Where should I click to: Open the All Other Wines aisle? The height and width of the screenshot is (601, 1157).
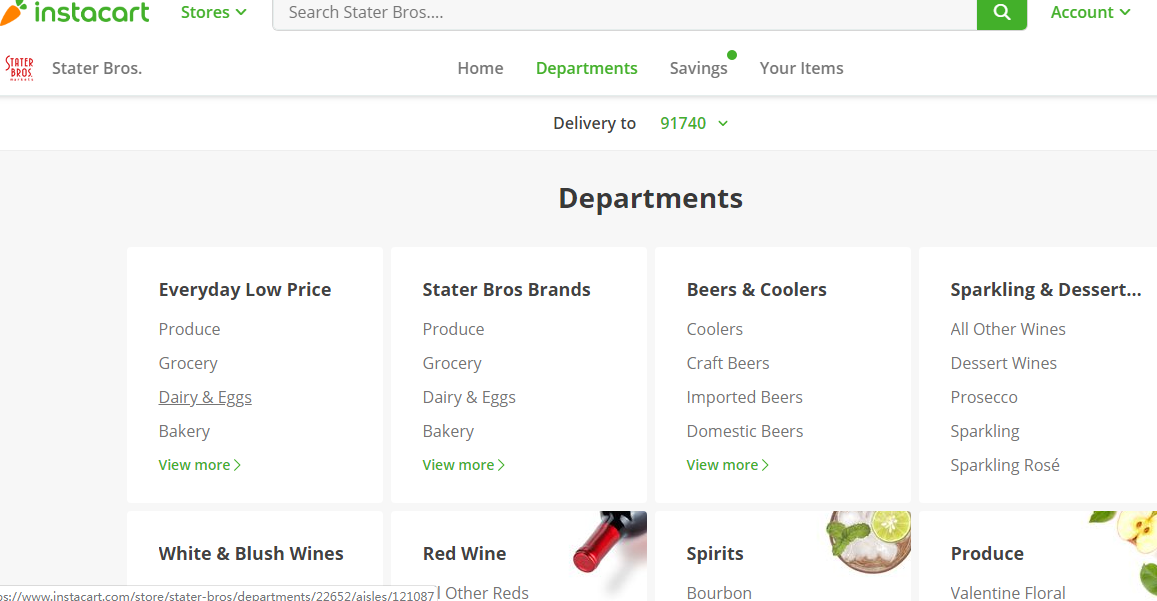point(1008,329)
